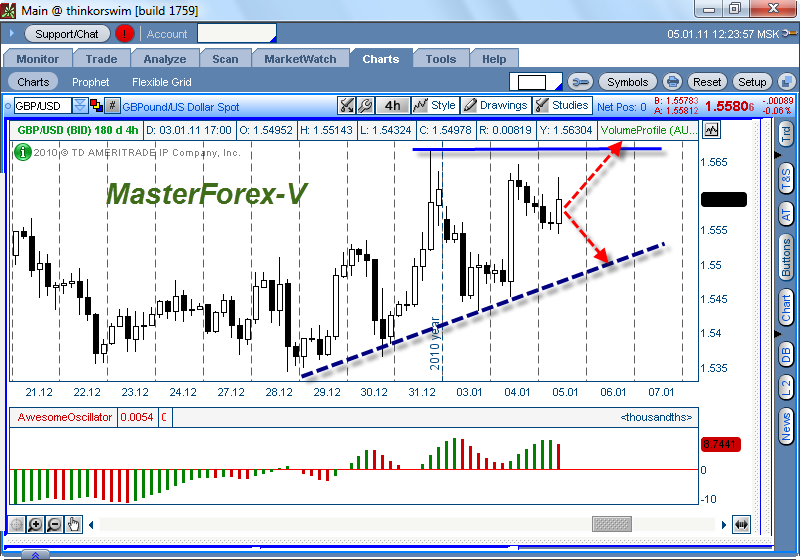Click the Reset button
Viewport: 800px width, 560px height.
pos(707,82)
